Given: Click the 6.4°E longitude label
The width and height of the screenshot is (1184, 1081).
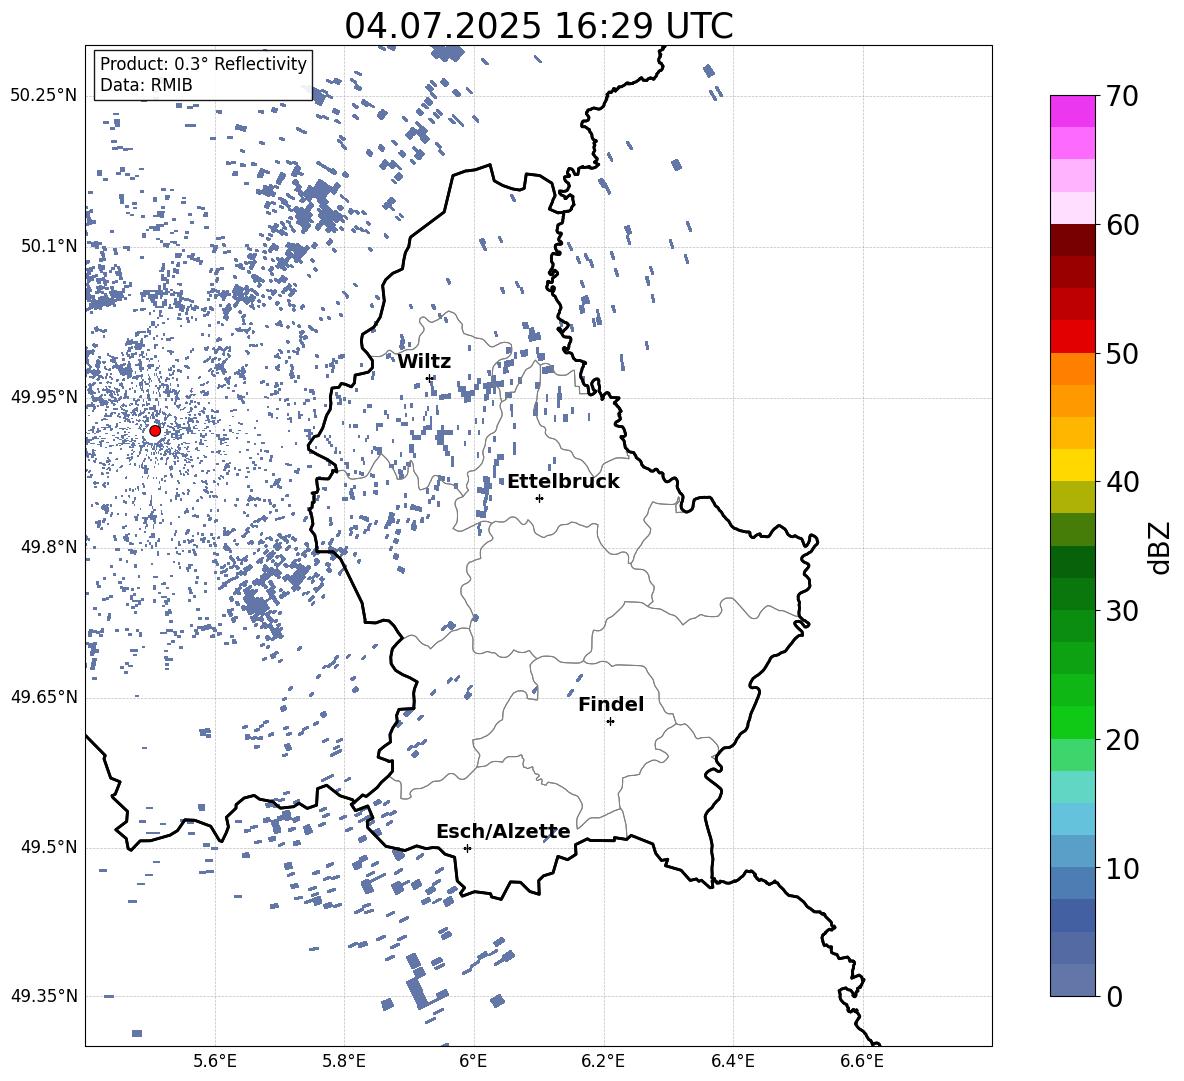Looking at the screenshot, I should tap(733, 1061).
